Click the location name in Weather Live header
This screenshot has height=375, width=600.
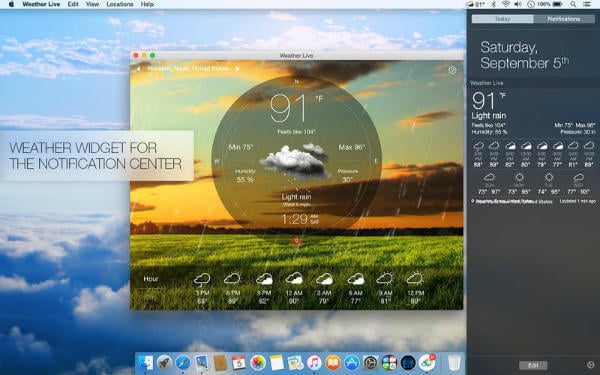tap(188, 69)
